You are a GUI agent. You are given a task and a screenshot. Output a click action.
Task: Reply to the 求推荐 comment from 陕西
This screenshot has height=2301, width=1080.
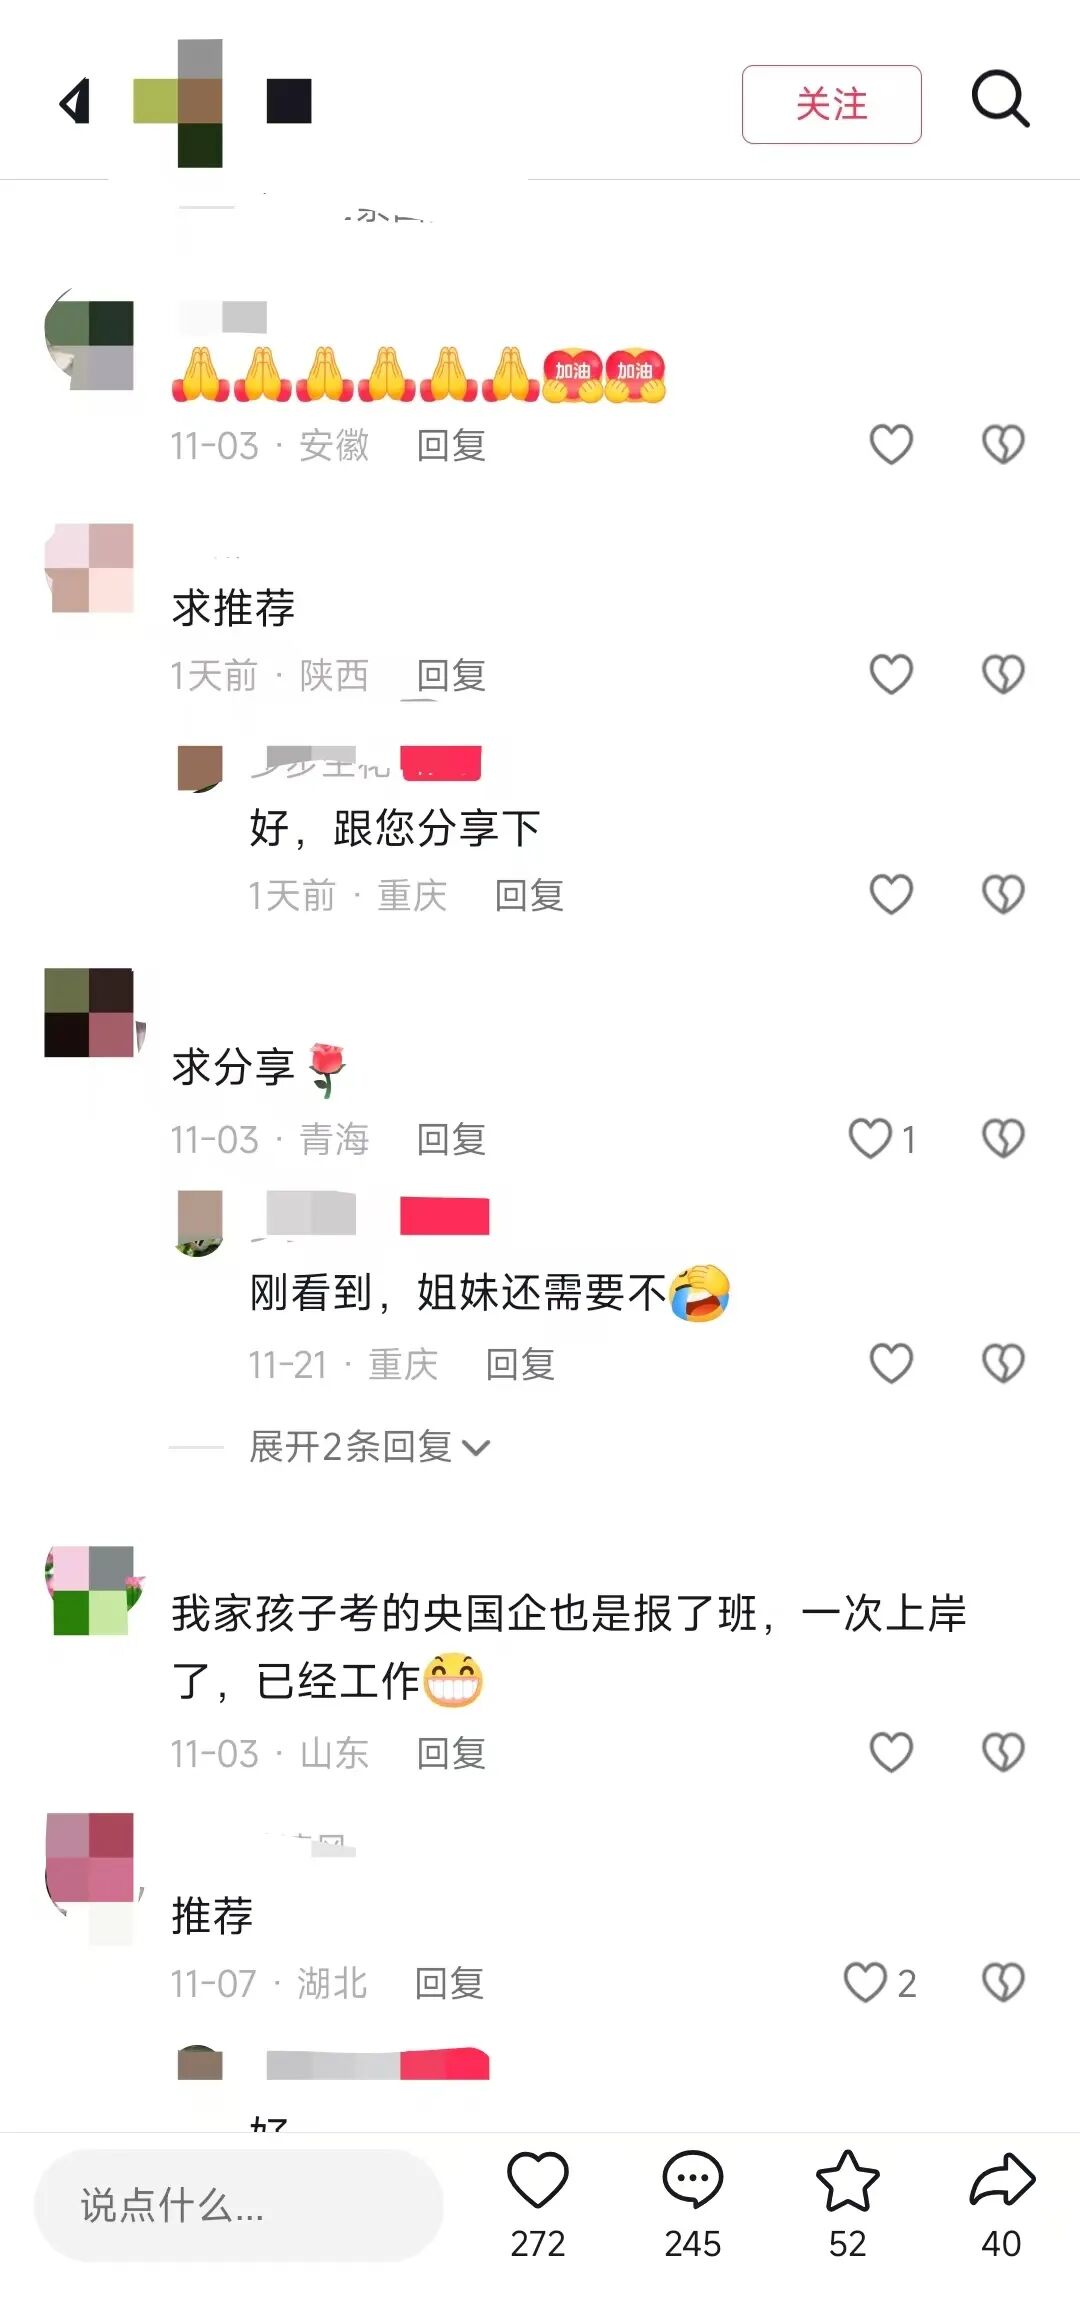click(x=451, y=675)
